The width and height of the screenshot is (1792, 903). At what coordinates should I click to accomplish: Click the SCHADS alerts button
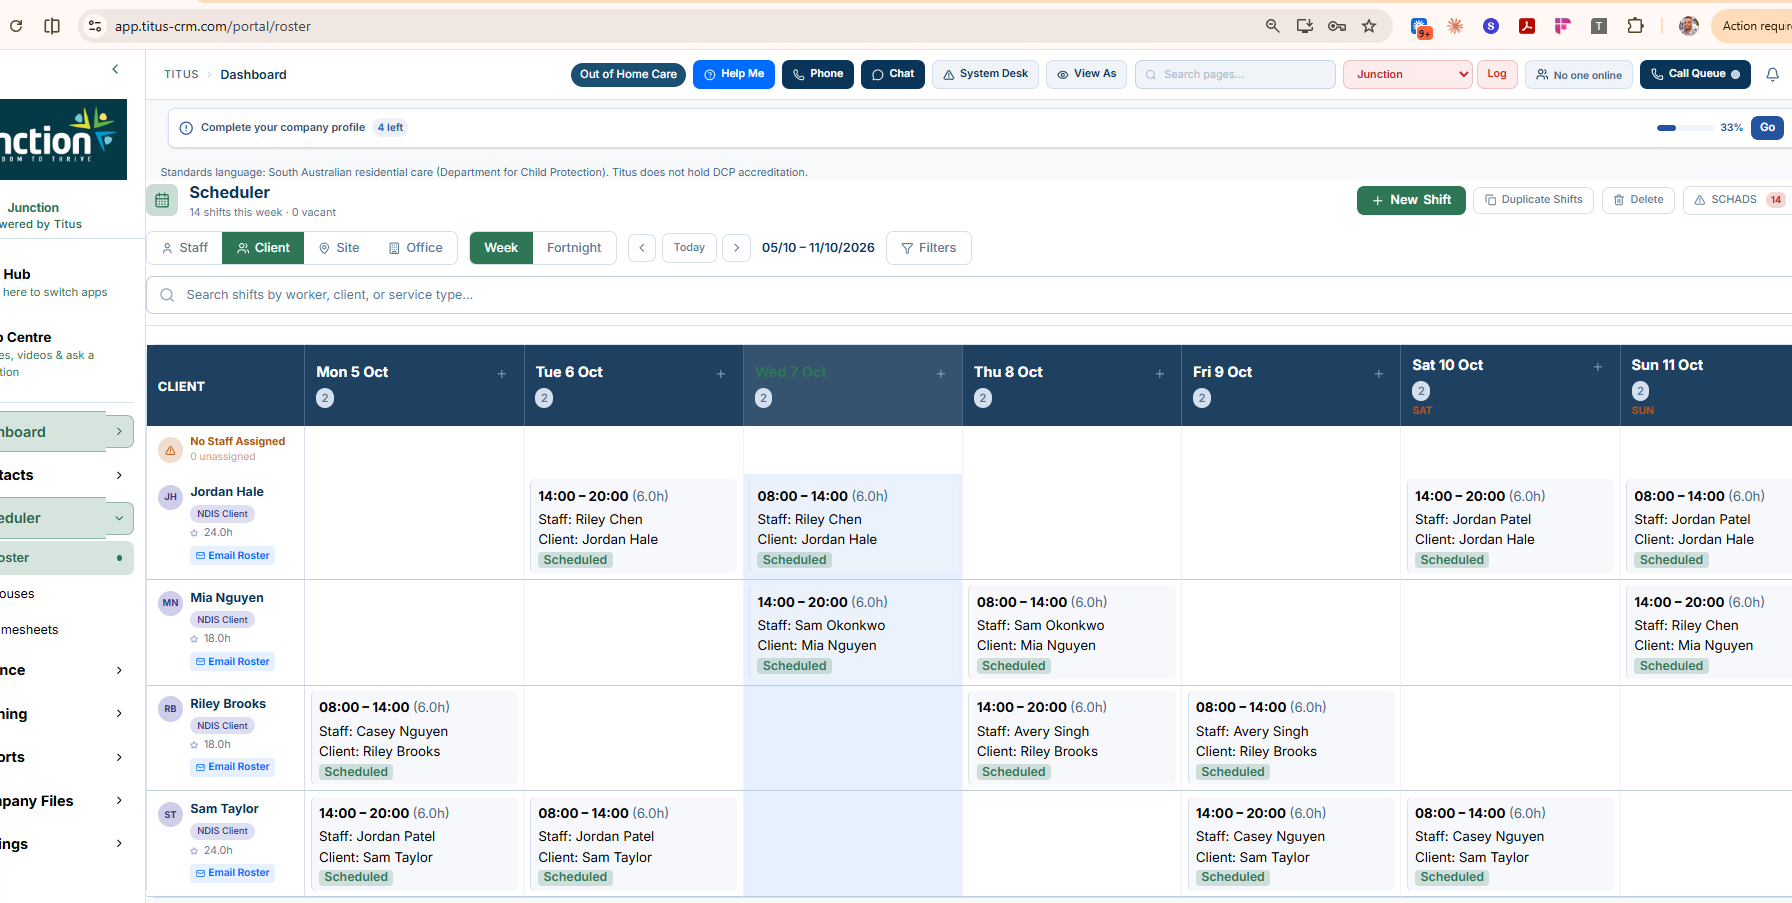[1738, 200]
